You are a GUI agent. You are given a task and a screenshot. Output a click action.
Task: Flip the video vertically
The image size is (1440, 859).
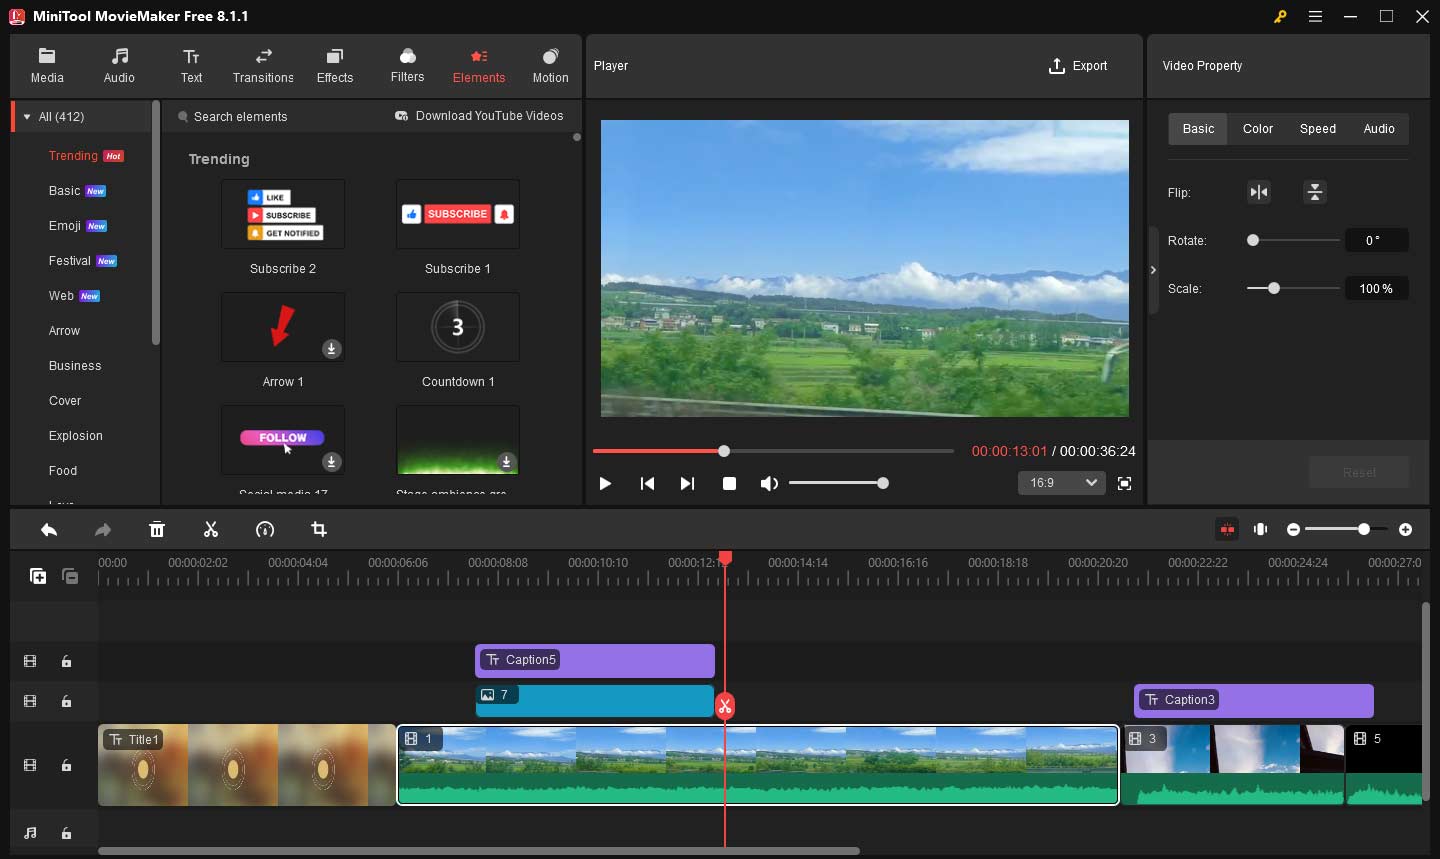click(1315, 192)
